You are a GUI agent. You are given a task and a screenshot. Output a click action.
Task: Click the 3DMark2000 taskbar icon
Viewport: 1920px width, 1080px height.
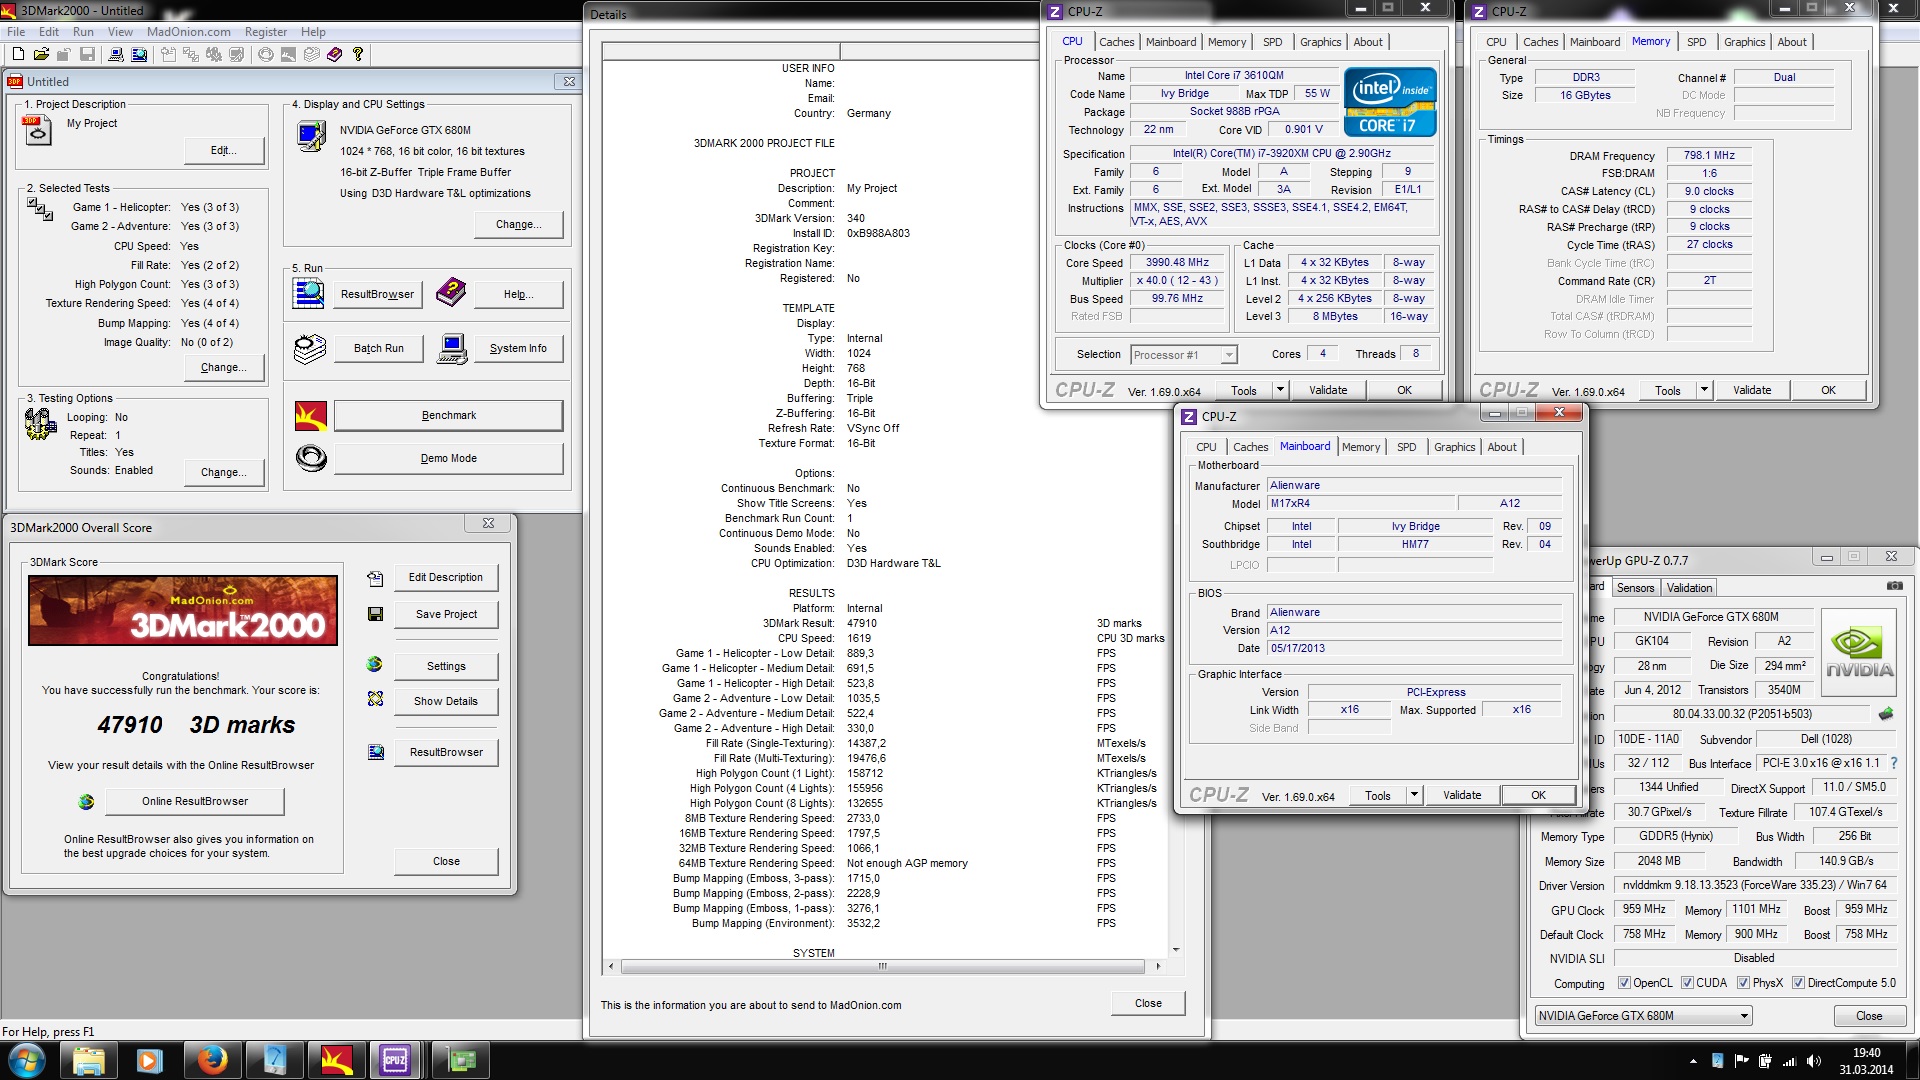[335, 1060]
